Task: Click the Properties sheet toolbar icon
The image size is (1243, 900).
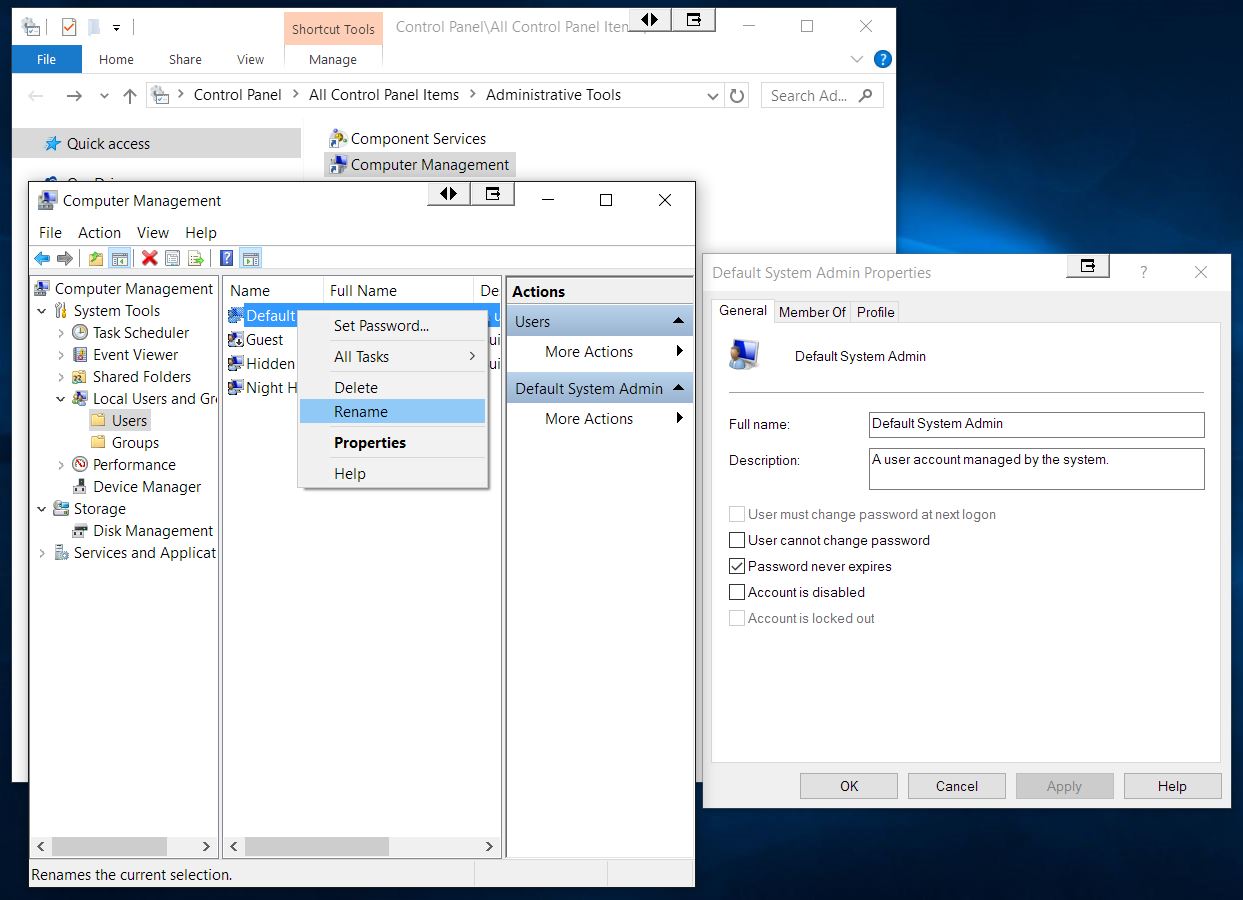Action: point(173,259)
